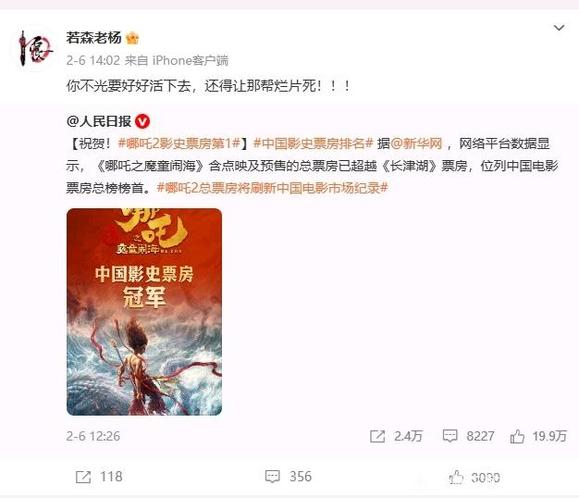
Task: Open hashtag #中国影史票房排名#
Action: 314,143
